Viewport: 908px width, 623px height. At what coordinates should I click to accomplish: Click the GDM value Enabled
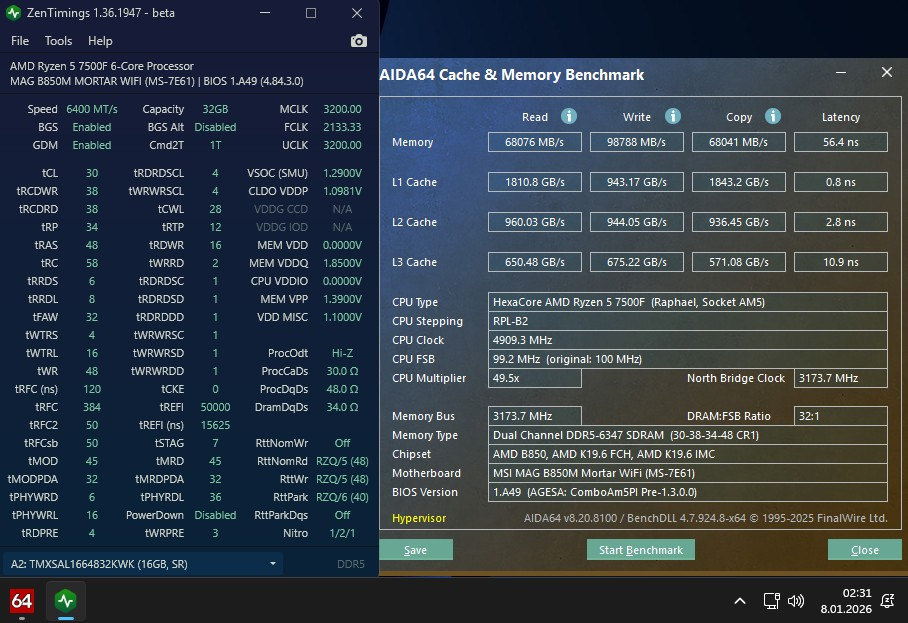click(91, 145)
